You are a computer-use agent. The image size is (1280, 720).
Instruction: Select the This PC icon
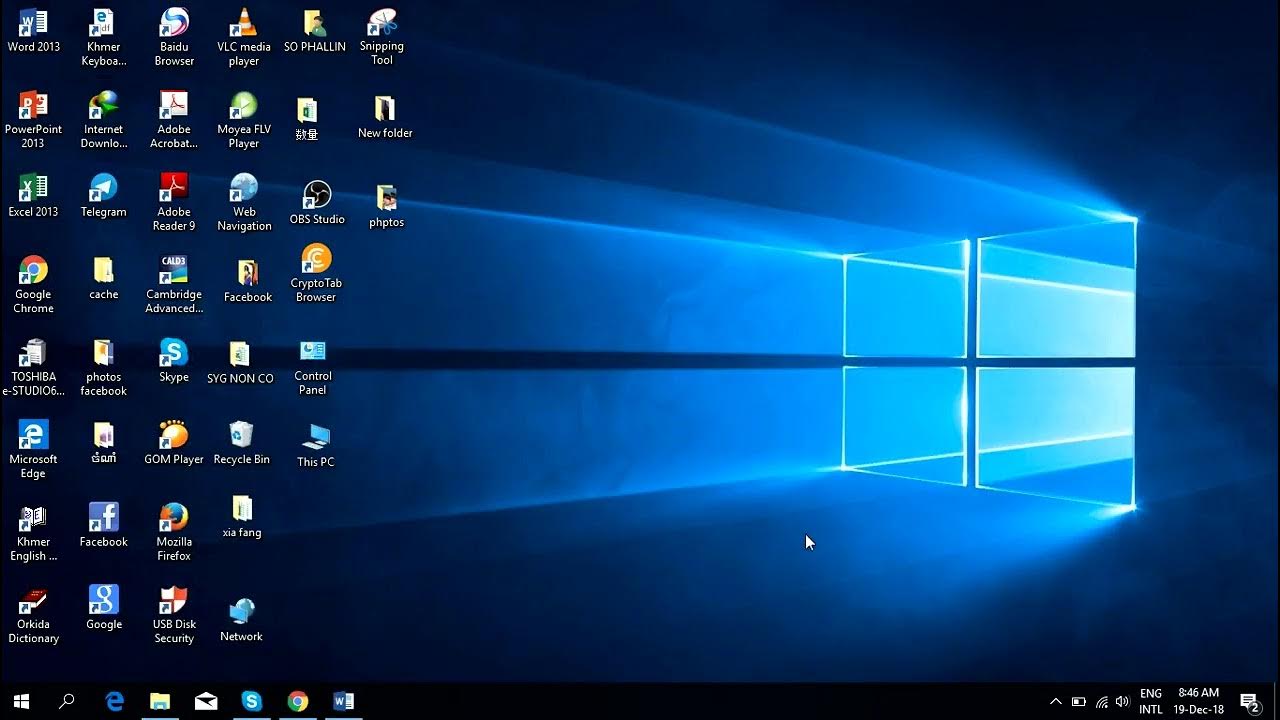tap(315, 446)
